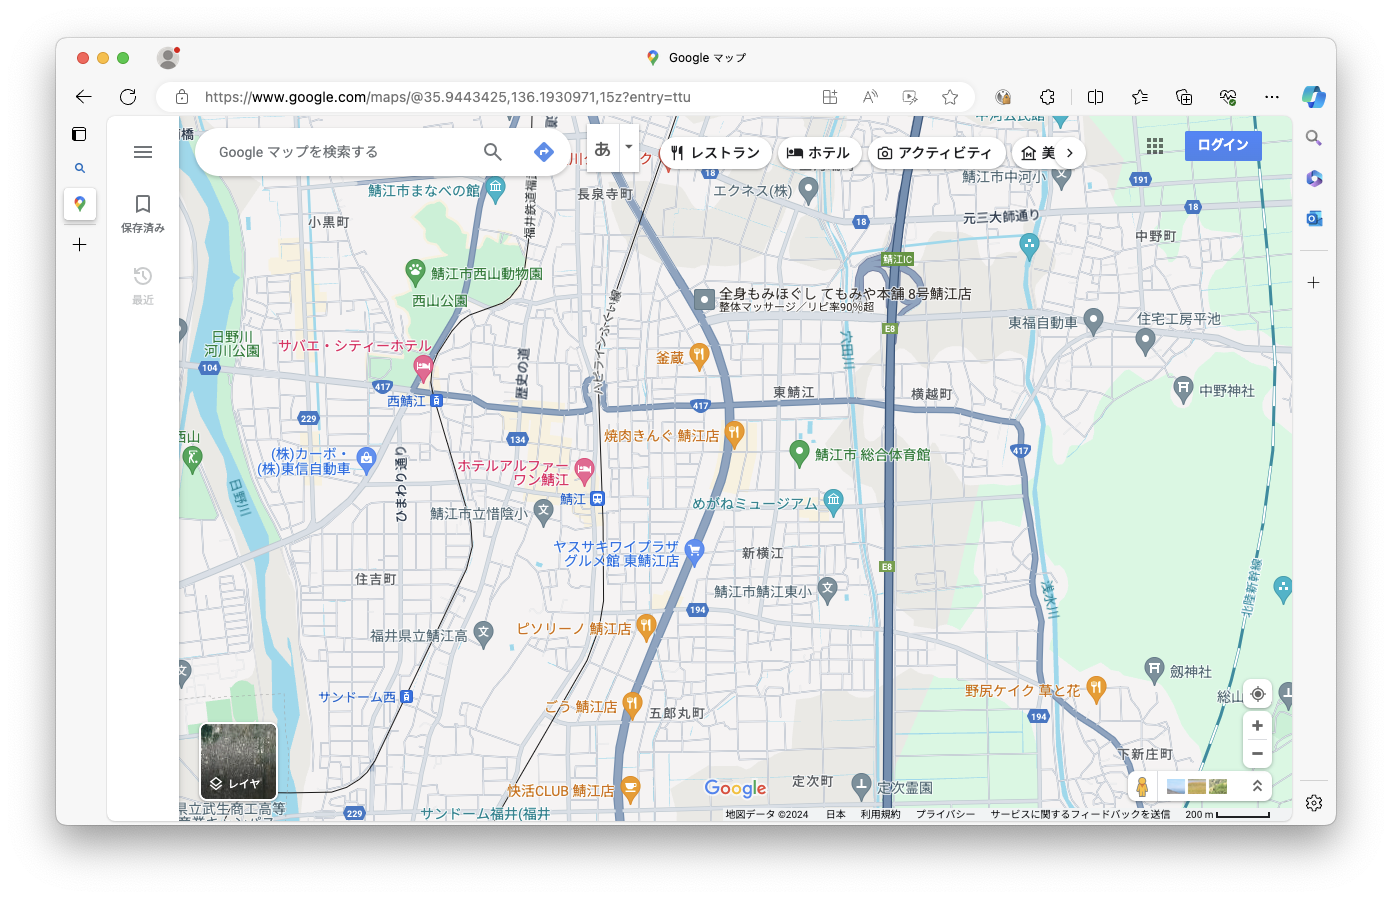
Task: Open the 利用規約 terms link
Action: pyautogui.click(x=880, y=814)
